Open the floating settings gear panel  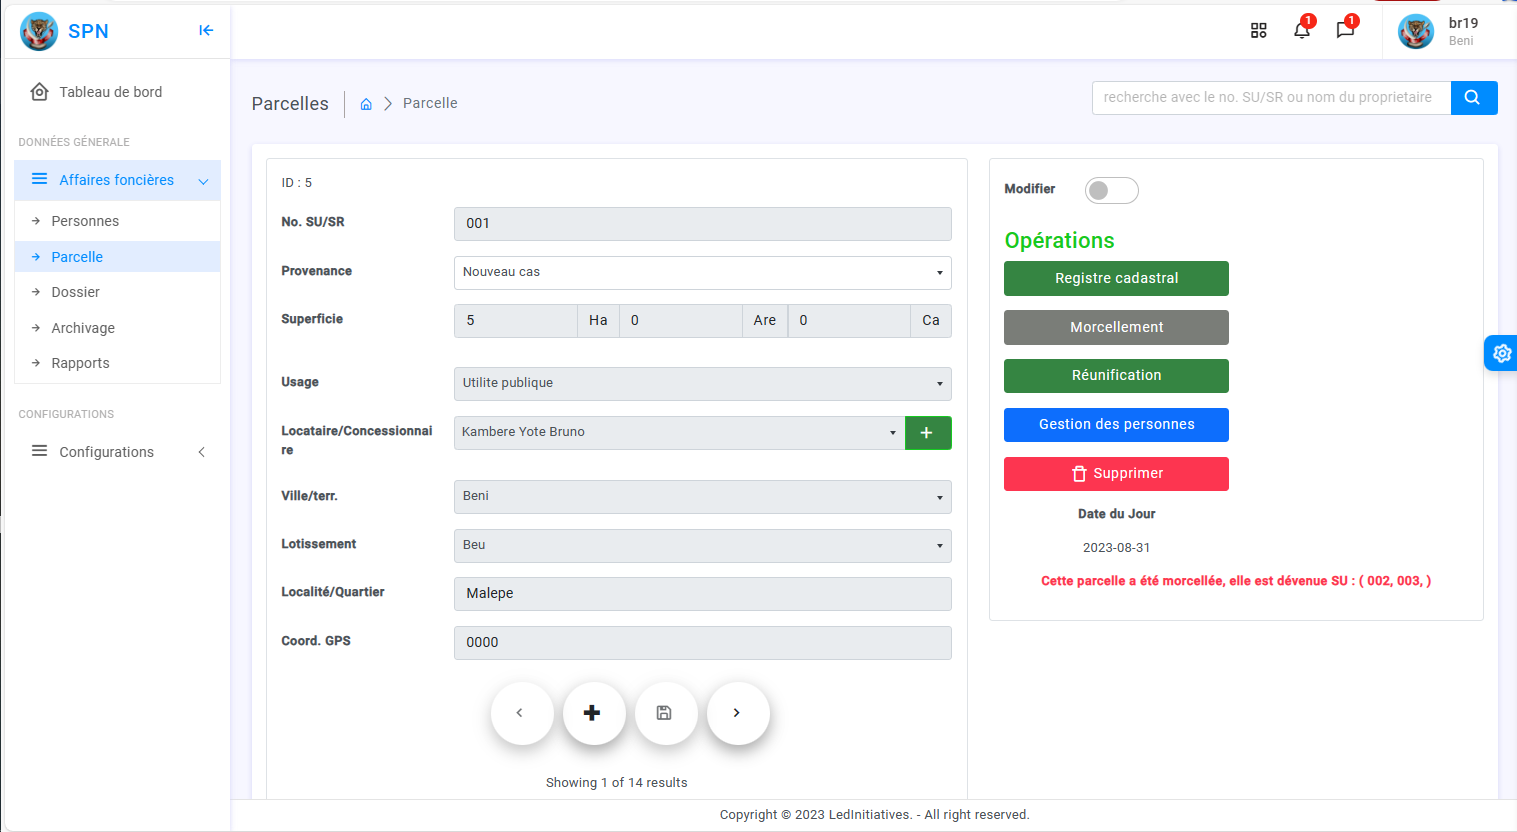[1501, 353]
